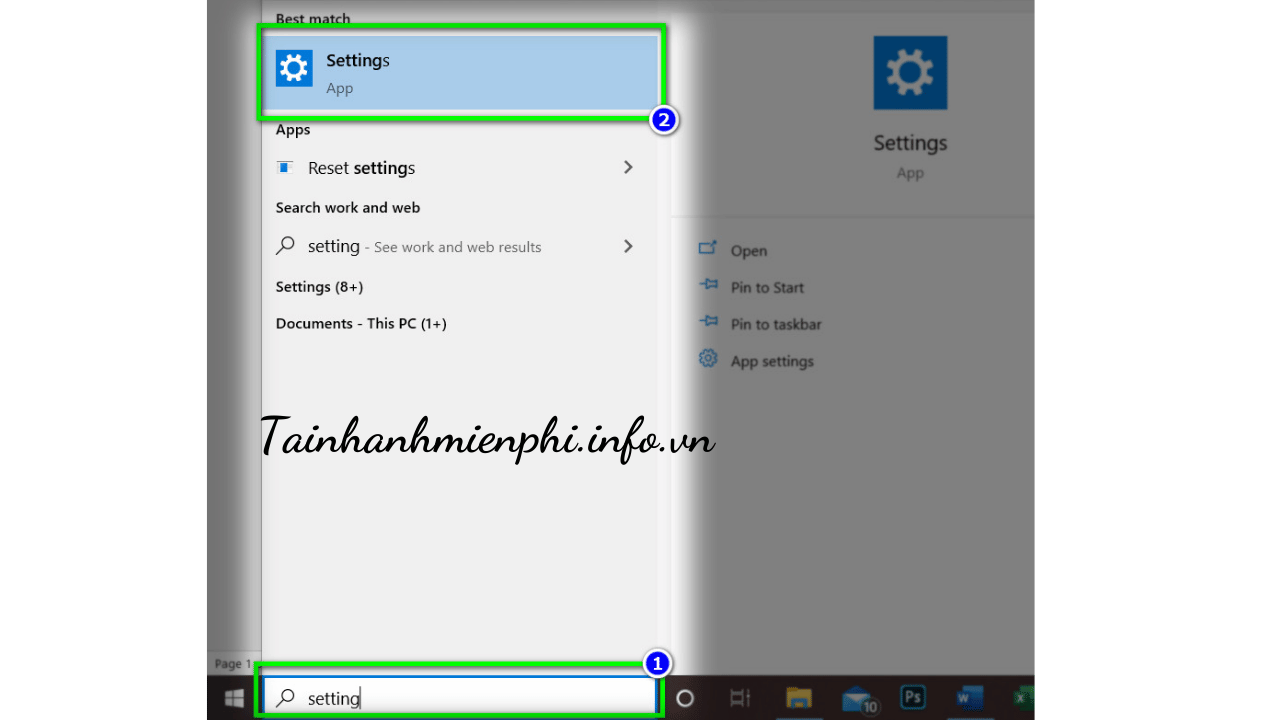Image resolution: width=1280 pixels, height=720 pixels.
Task: Click the Reset settings app icon
Action: coord(285,168)
